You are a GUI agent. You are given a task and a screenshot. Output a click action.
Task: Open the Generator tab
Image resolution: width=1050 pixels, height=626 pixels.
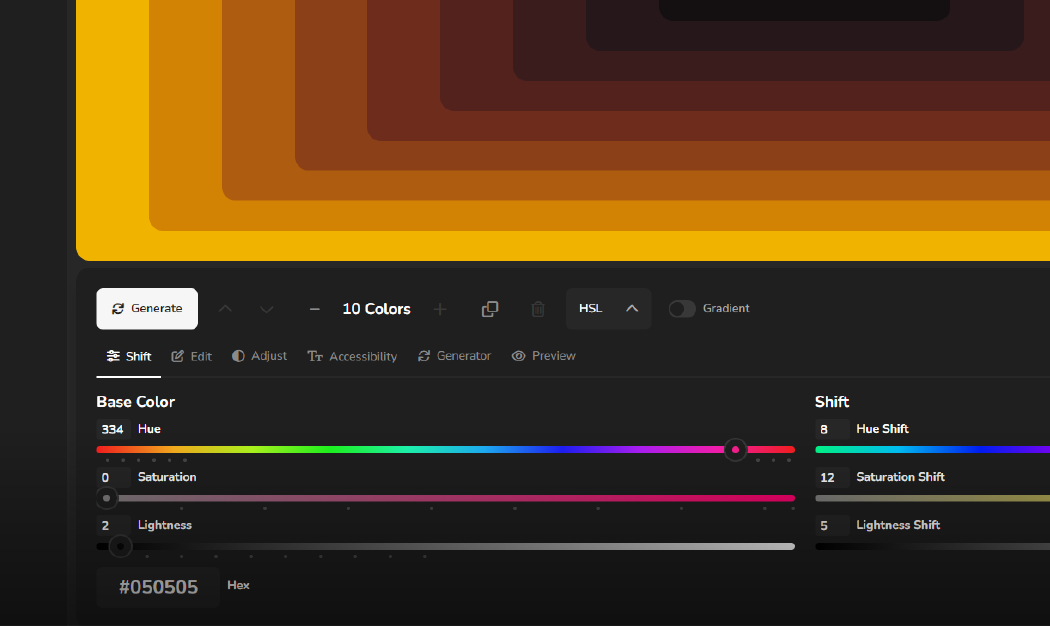(454, 356)
